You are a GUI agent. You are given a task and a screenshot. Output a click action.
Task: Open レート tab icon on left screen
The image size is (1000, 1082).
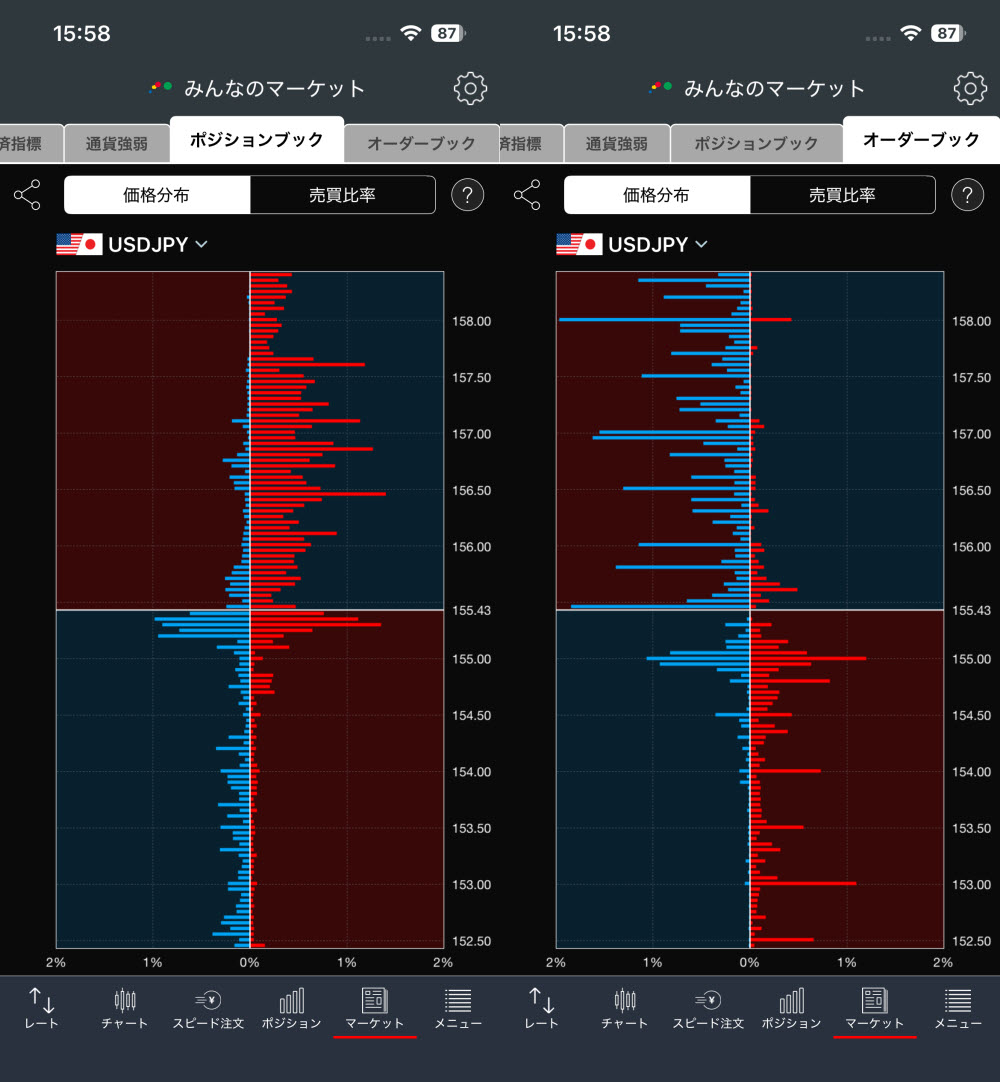(41, 1008)
